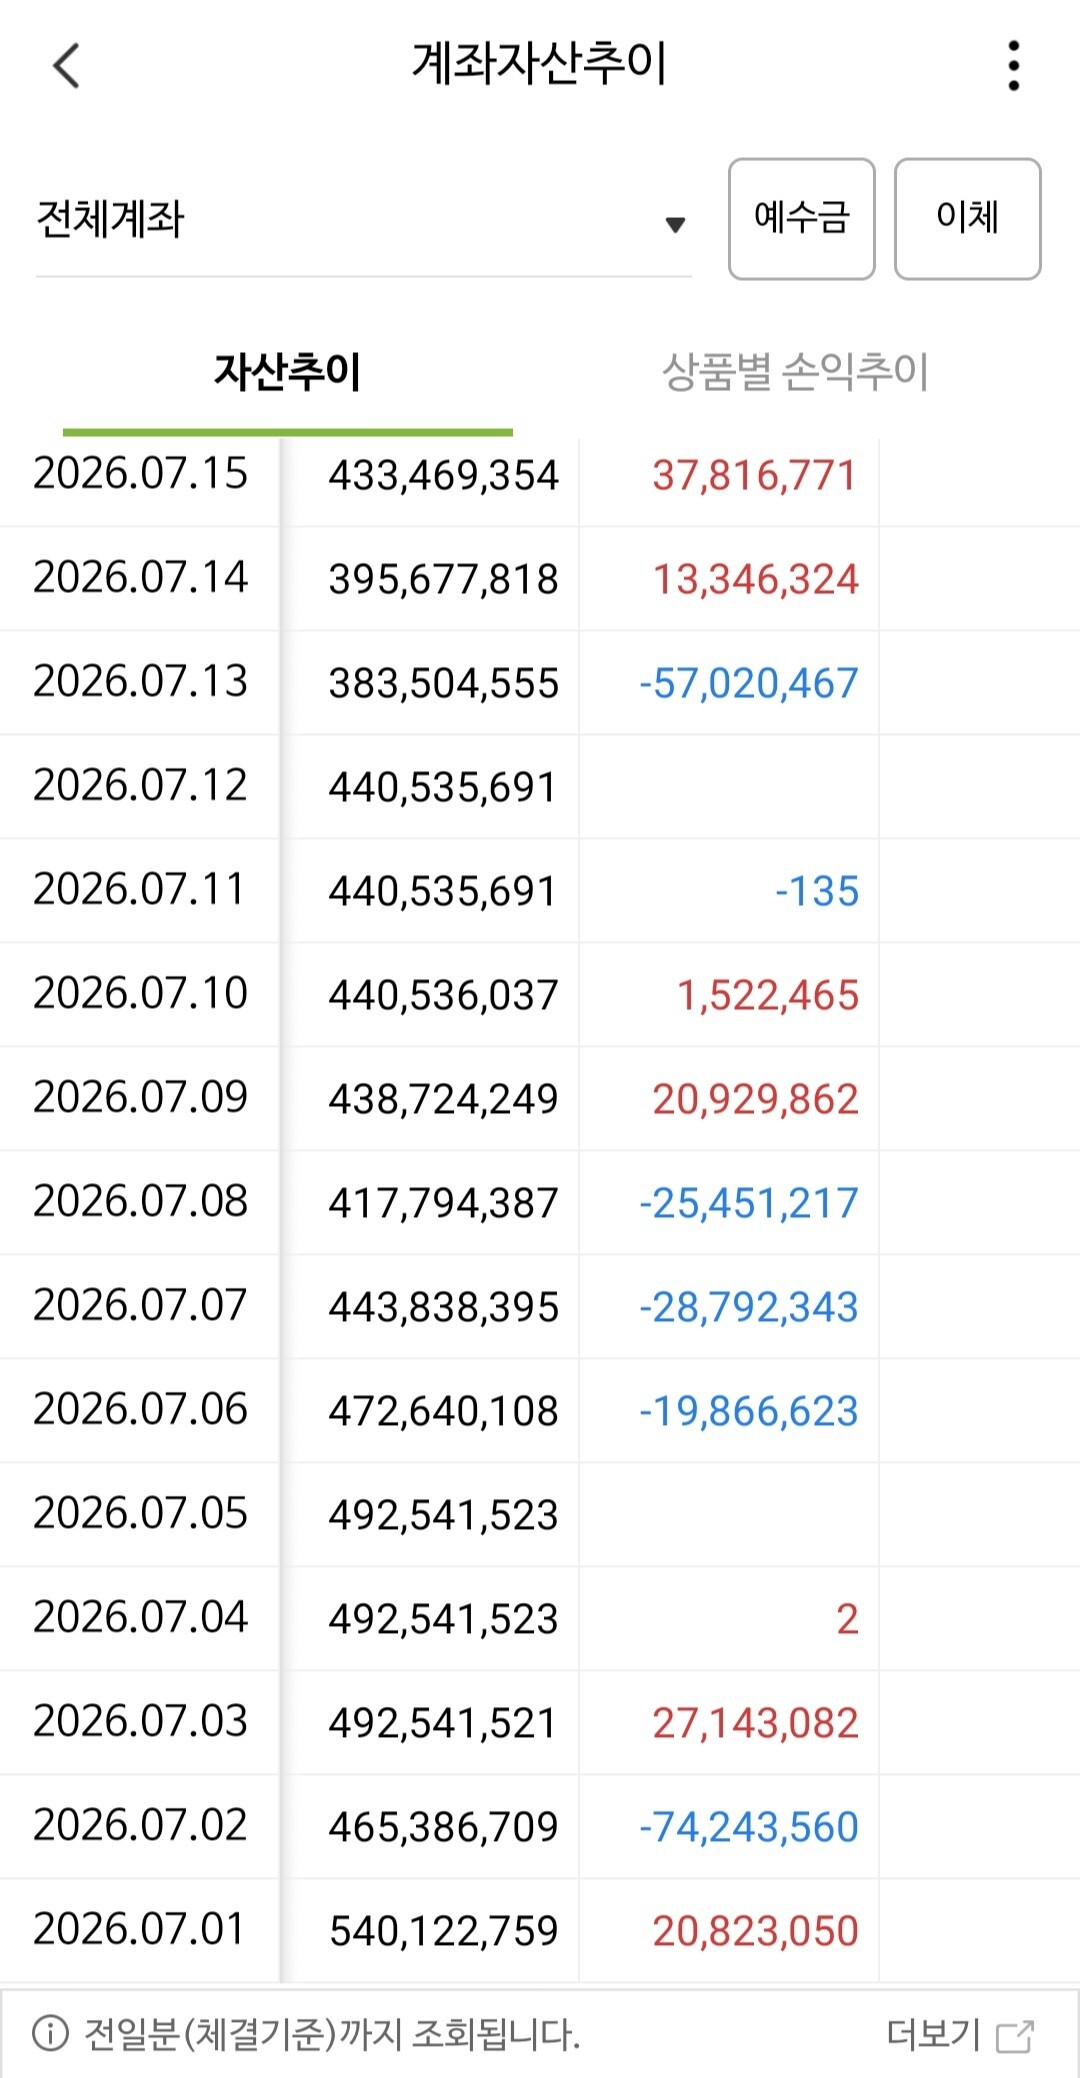The image size is (1080, 2078).
Task: Tap the 2026.07.06 date cell
Action: (140, 1410)
